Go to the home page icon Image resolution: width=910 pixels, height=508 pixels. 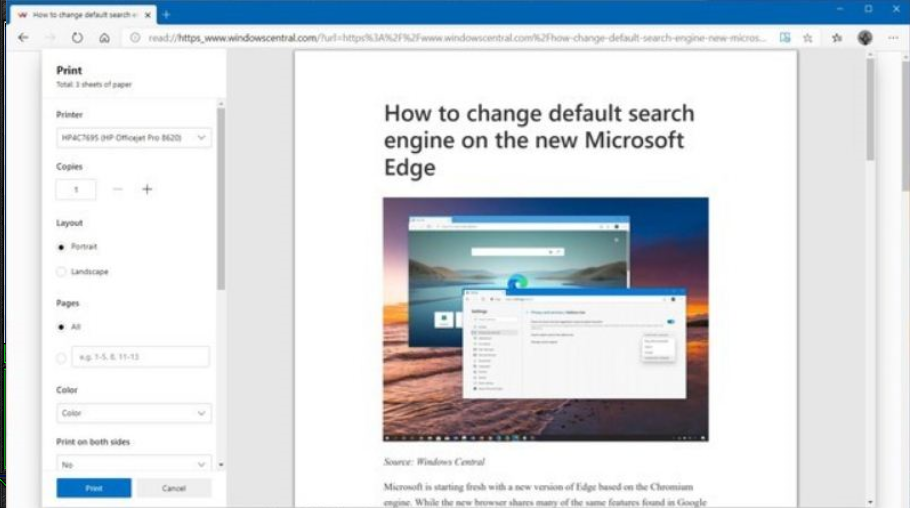104,38
